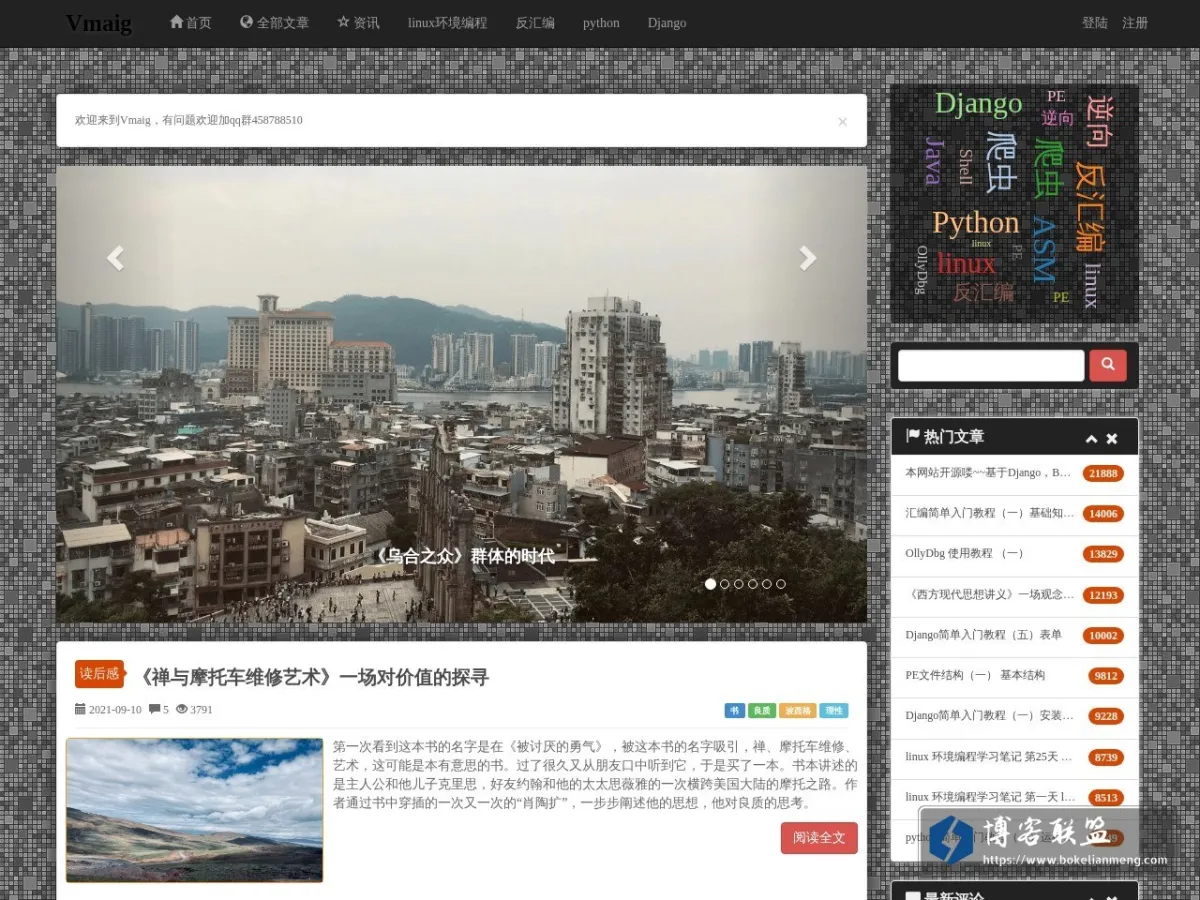Click the blue ASM tag in tag cloud
This screenshot has width=1200, height=900.
pos(1043,249)
